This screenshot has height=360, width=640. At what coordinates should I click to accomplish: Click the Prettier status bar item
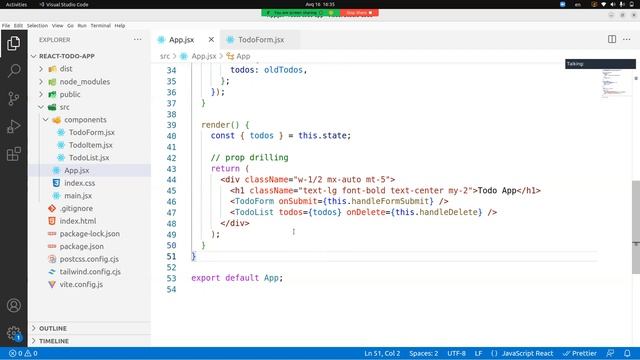[580, 353]
